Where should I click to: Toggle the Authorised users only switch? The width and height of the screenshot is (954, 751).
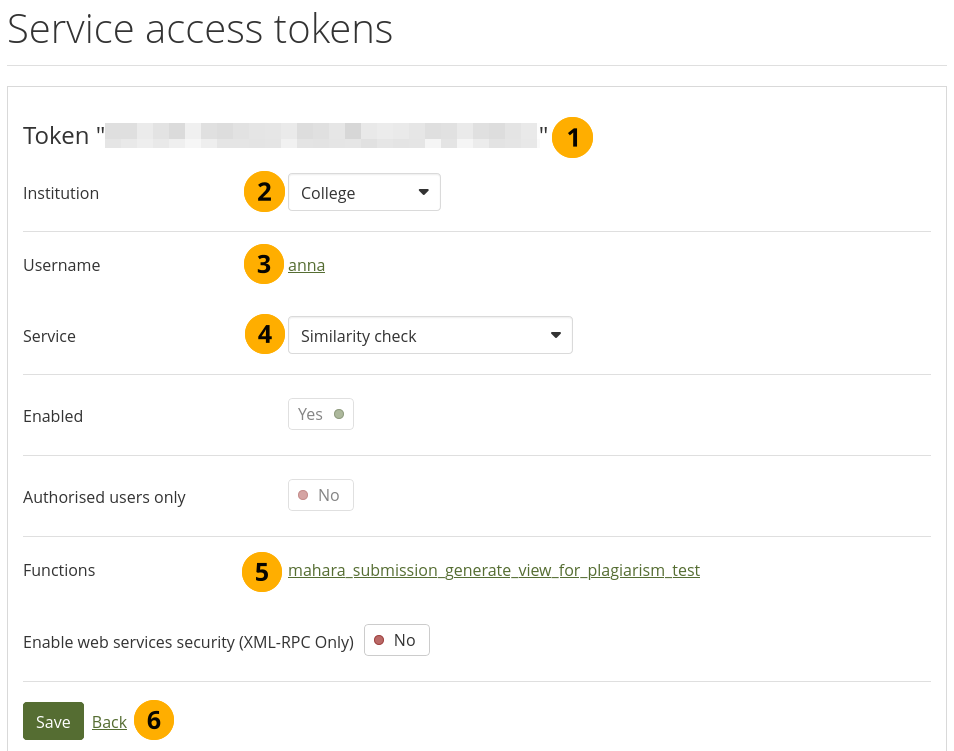(x=320, y=495)
